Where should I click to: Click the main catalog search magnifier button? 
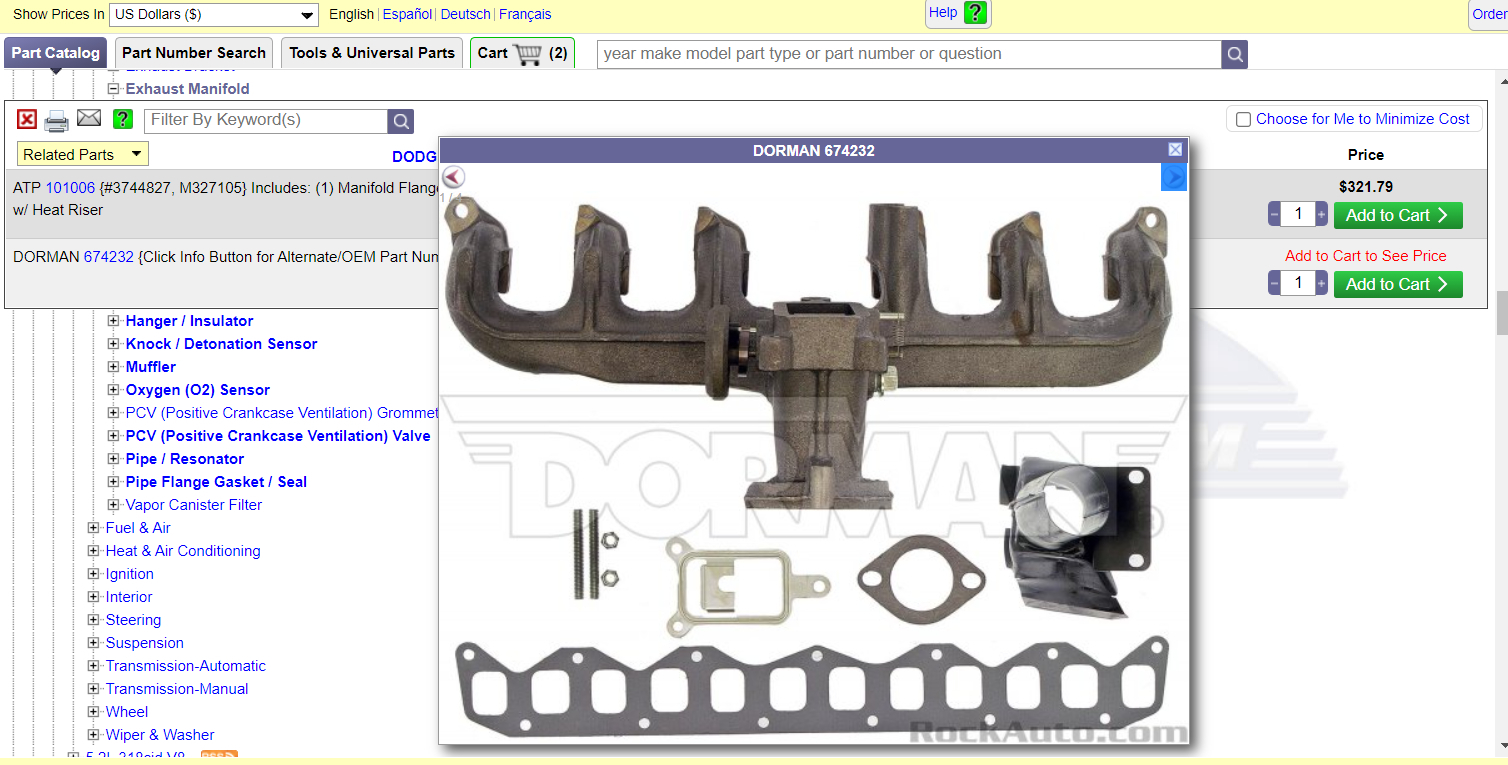pos(1235,54)
